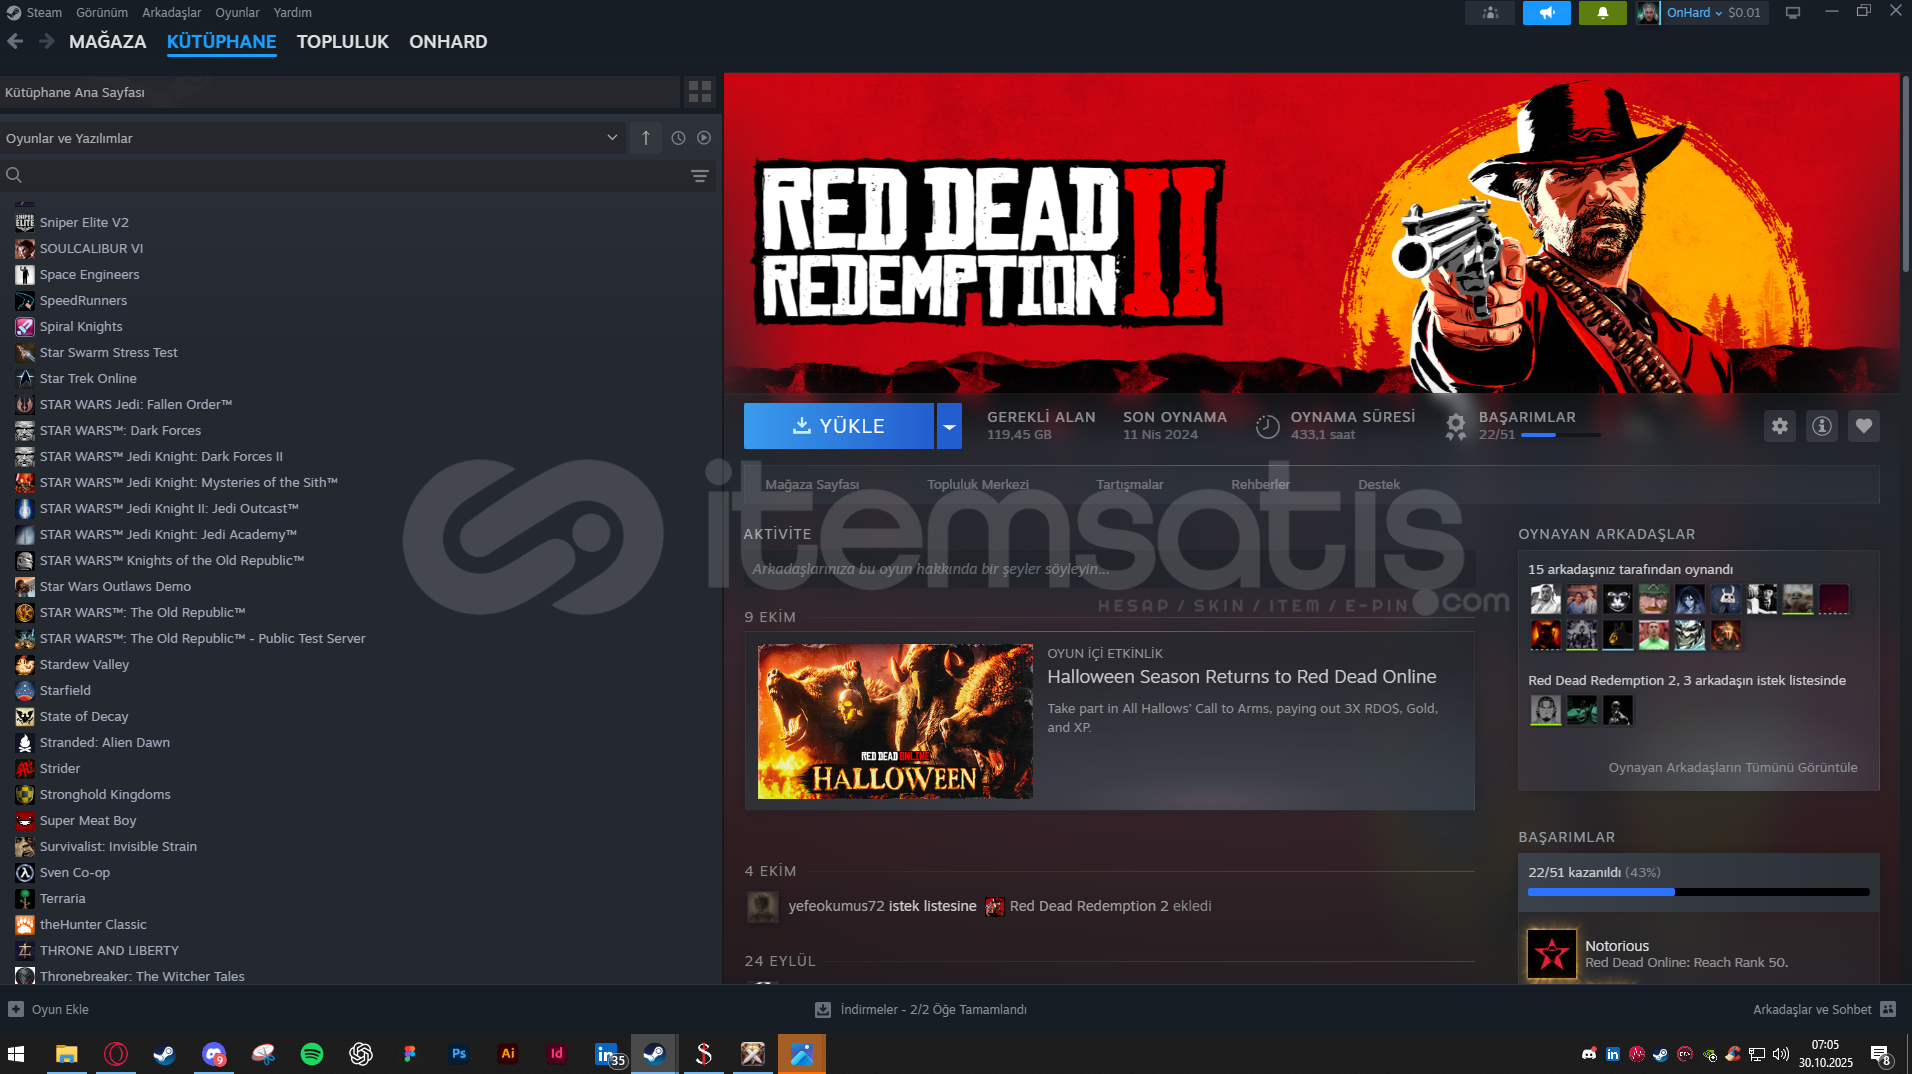Open Spotify from the taskbar
The height and width of the screenshot is (1074, 1912).
pyautogui.click(x=312, y=1054)
